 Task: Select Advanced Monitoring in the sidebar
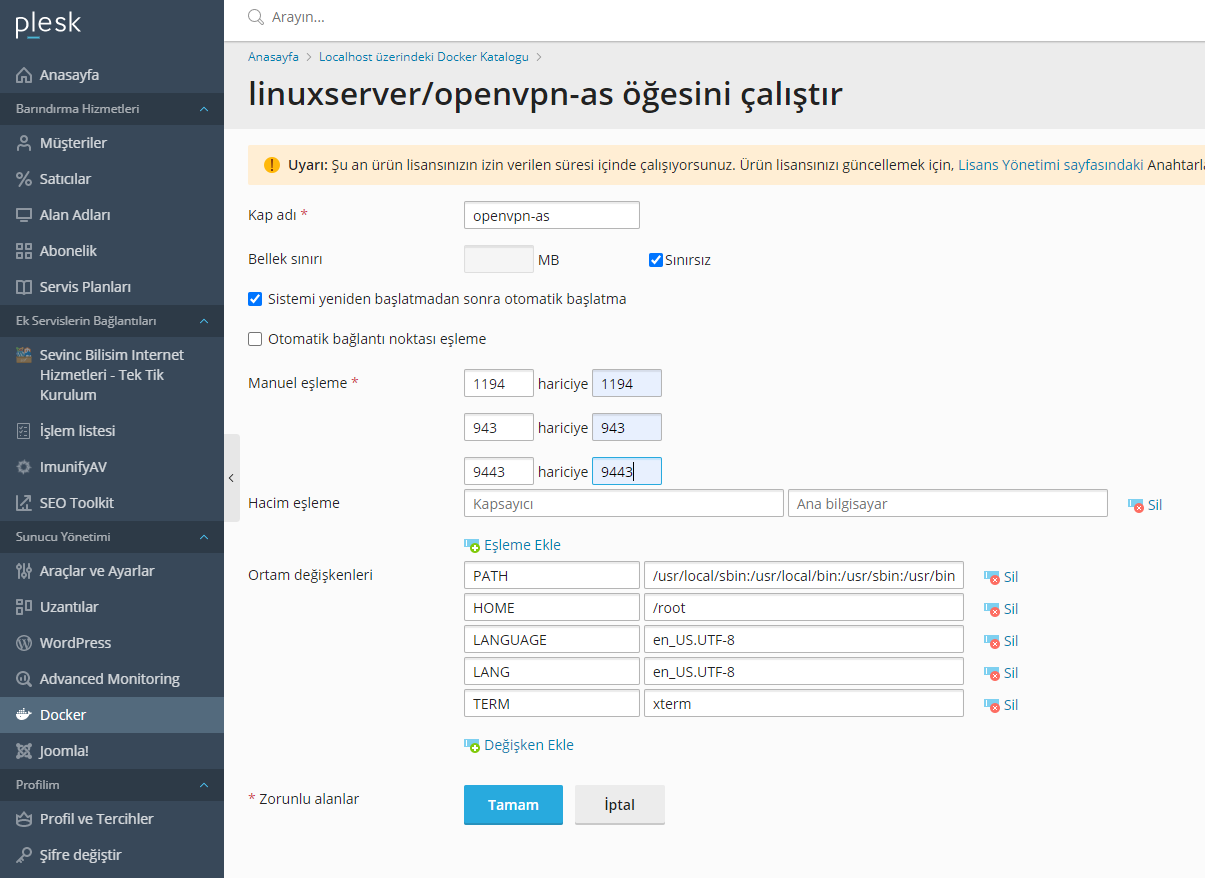[112, 679]
